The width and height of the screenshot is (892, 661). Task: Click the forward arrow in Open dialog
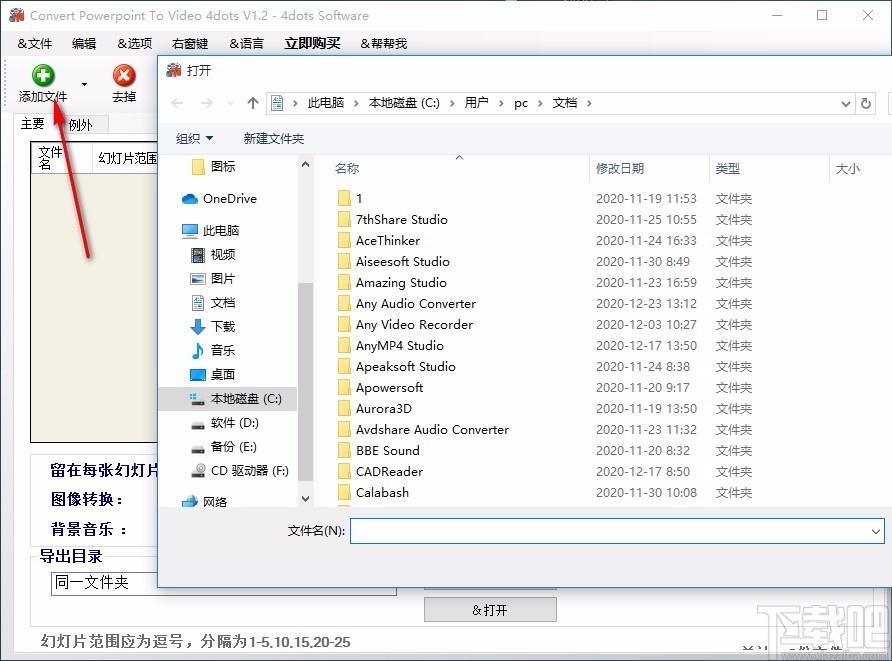tap(207, 103)
